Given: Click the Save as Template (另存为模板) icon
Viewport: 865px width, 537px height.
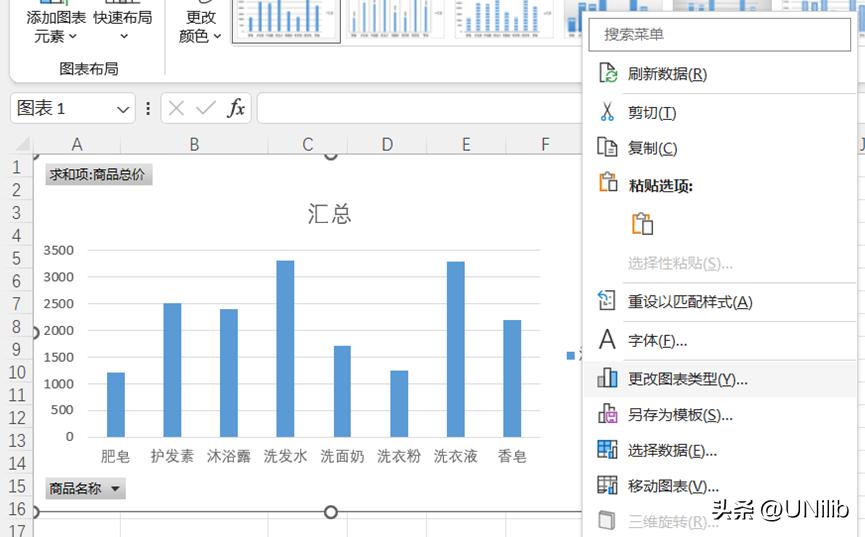Looking at the screenshot, I should 607,414.
